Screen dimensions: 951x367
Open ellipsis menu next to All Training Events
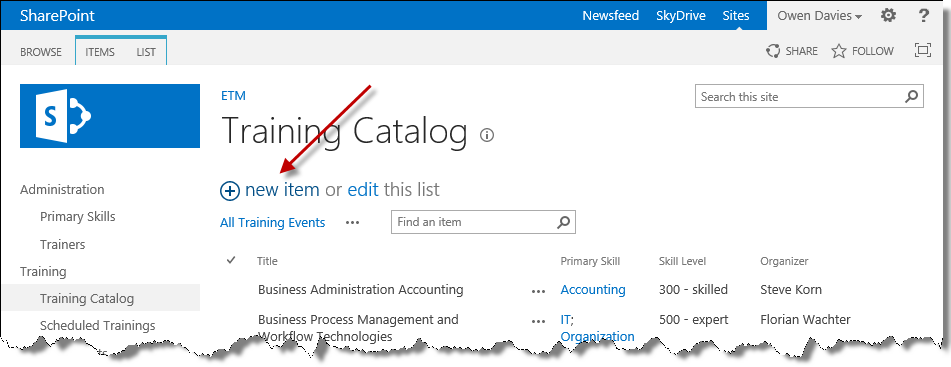(352, 223)
